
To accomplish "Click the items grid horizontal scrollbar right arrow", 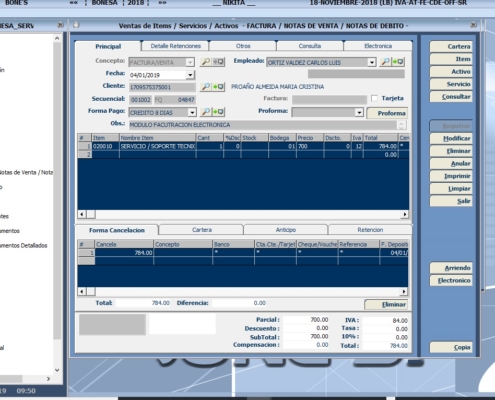I will [405, 214].
